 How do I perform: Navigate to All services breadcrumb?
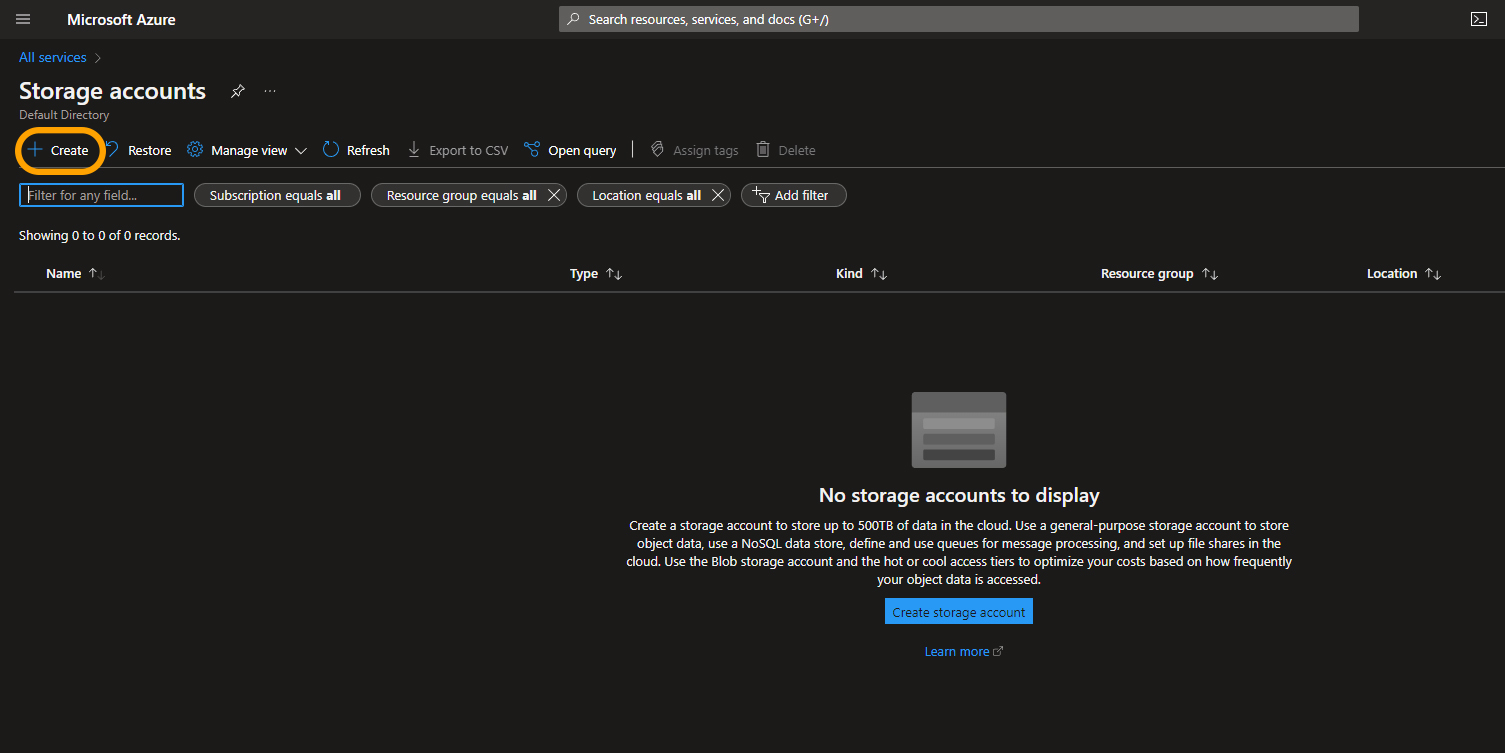[x=53, y=57]
